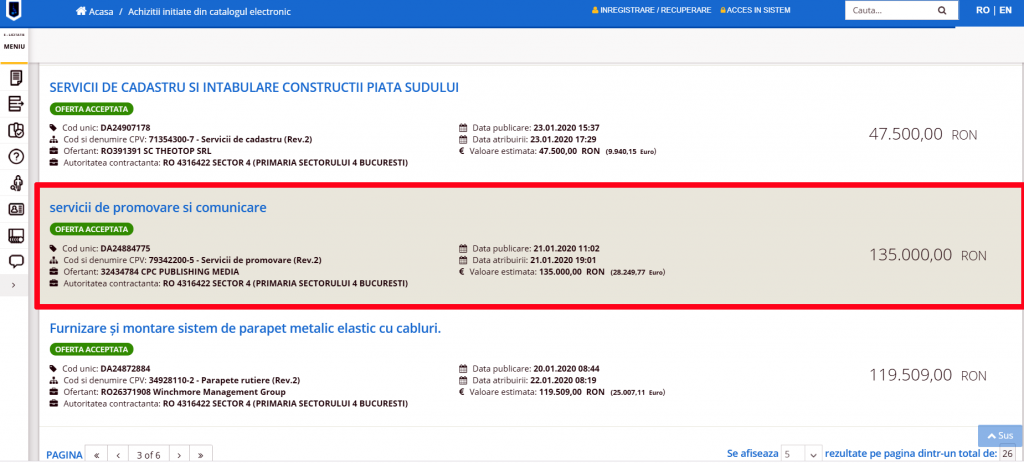Open Furnizare si montare sistem de parapet listing

pos(246,328)
